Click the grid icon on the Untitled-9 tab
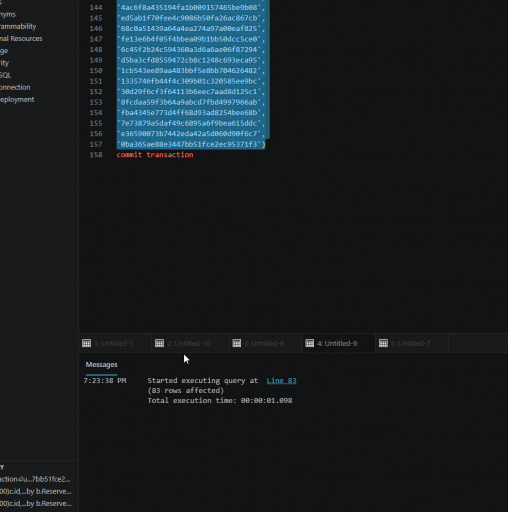The width and height of the screenshot is (508, 512). pos(310,343)
